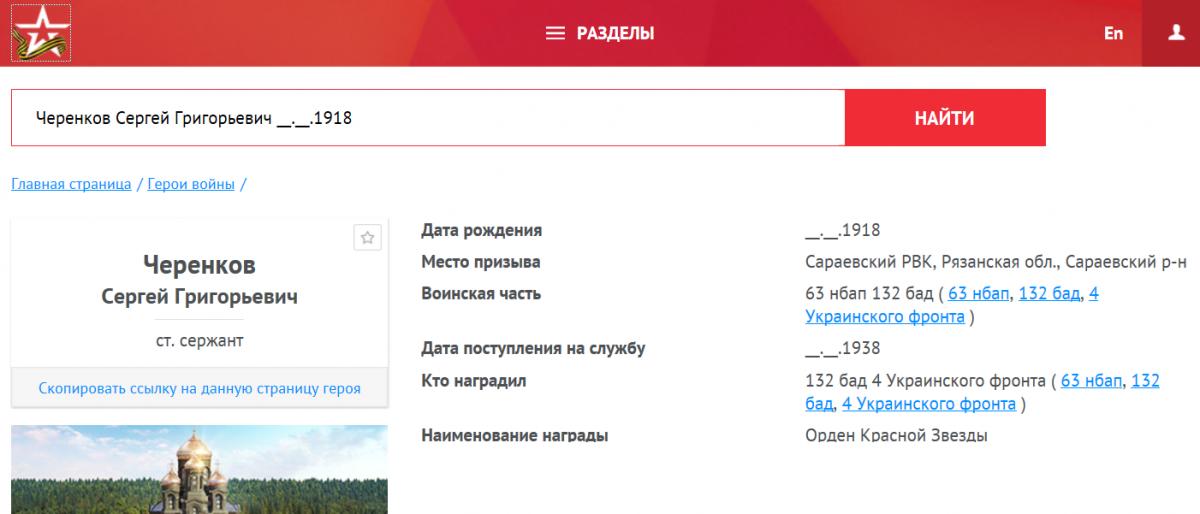Switch the site language to En
This screenshot has width=1200, height=514.
[1113, 33]
